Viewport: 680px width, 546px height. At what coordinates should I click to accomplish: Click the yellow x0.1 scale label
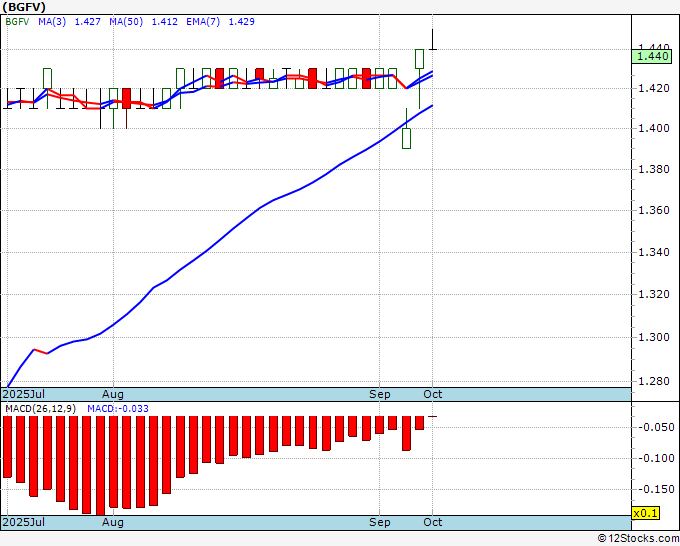click(x=646, y=513)
